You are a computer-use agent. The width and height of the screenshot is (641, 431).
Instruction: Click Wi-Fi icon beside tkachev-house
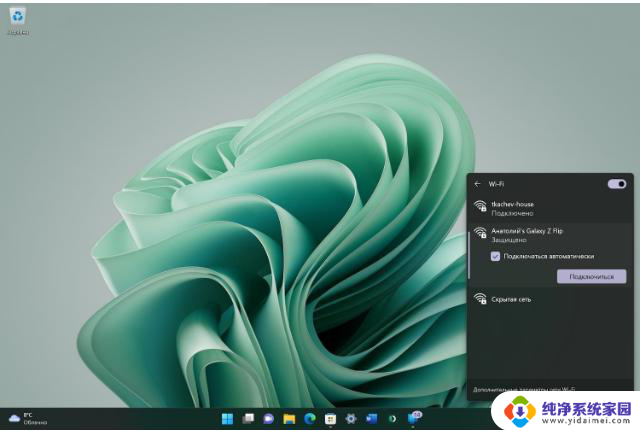480,206
